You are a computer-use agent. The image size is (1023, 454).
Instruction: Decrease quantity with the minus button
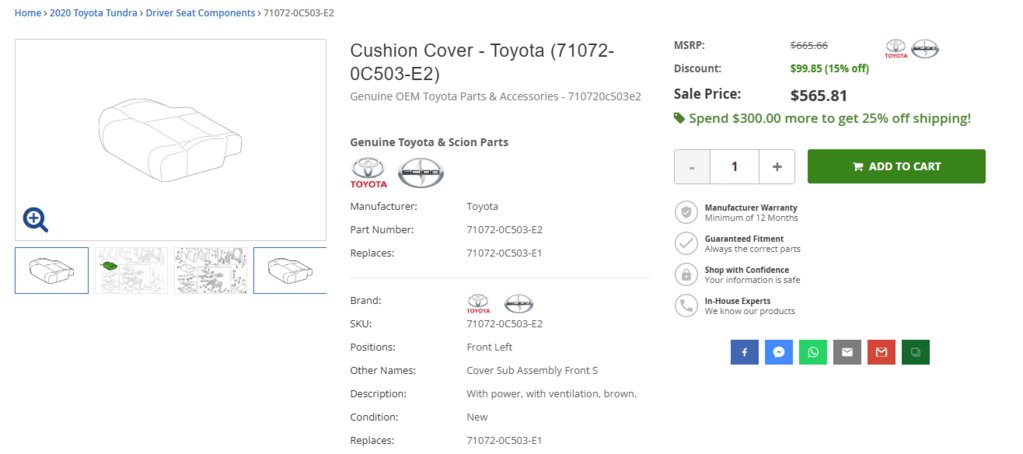[x=692, y=166]
